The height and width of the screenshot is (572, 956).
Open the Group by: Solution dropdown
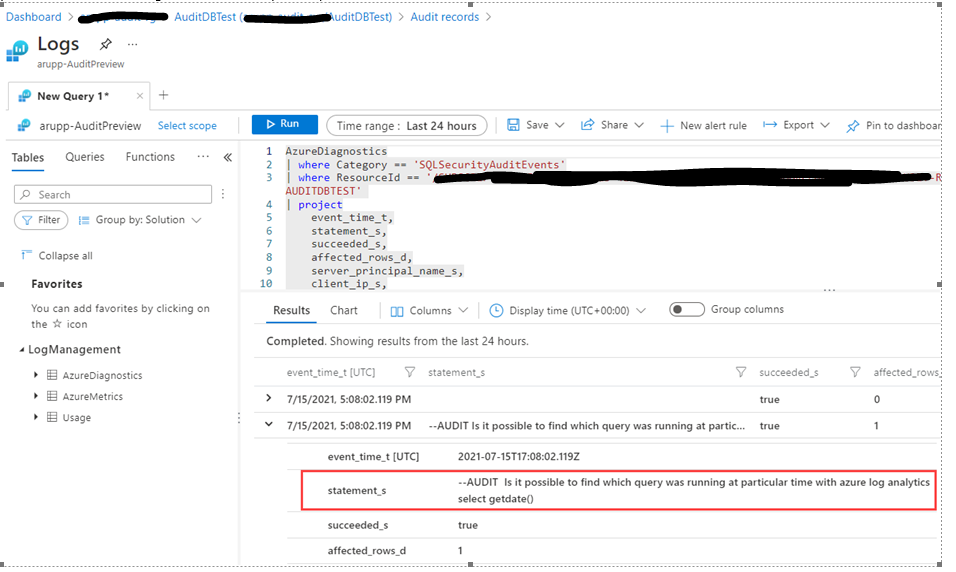[x=140, y=220]
